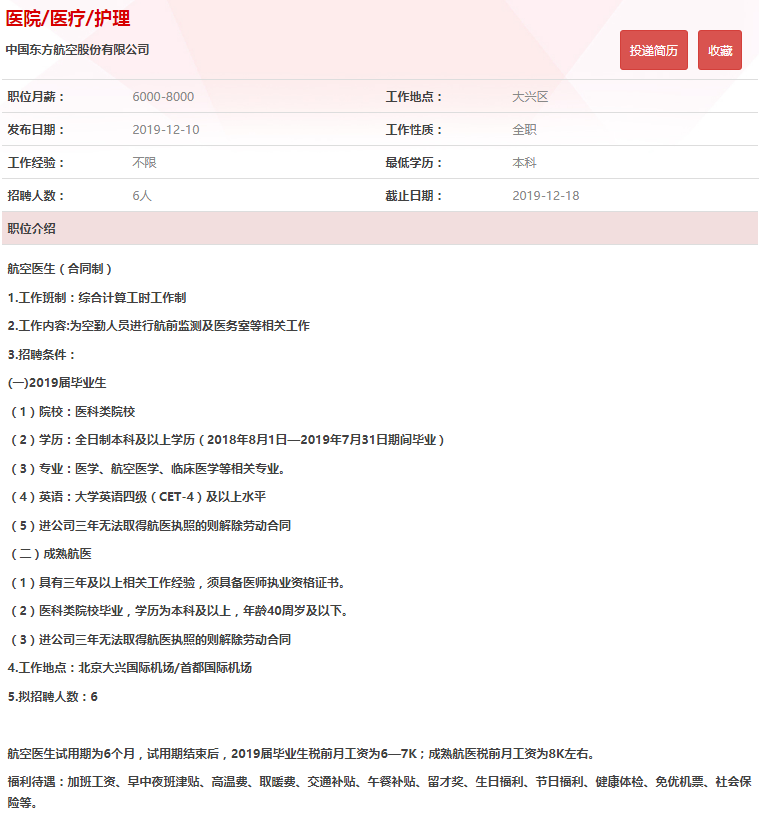Click the line 专业：医学、航空医学、临床医学
The height and width of the screenshot is (815, 759).
click(x=148, y=468)
